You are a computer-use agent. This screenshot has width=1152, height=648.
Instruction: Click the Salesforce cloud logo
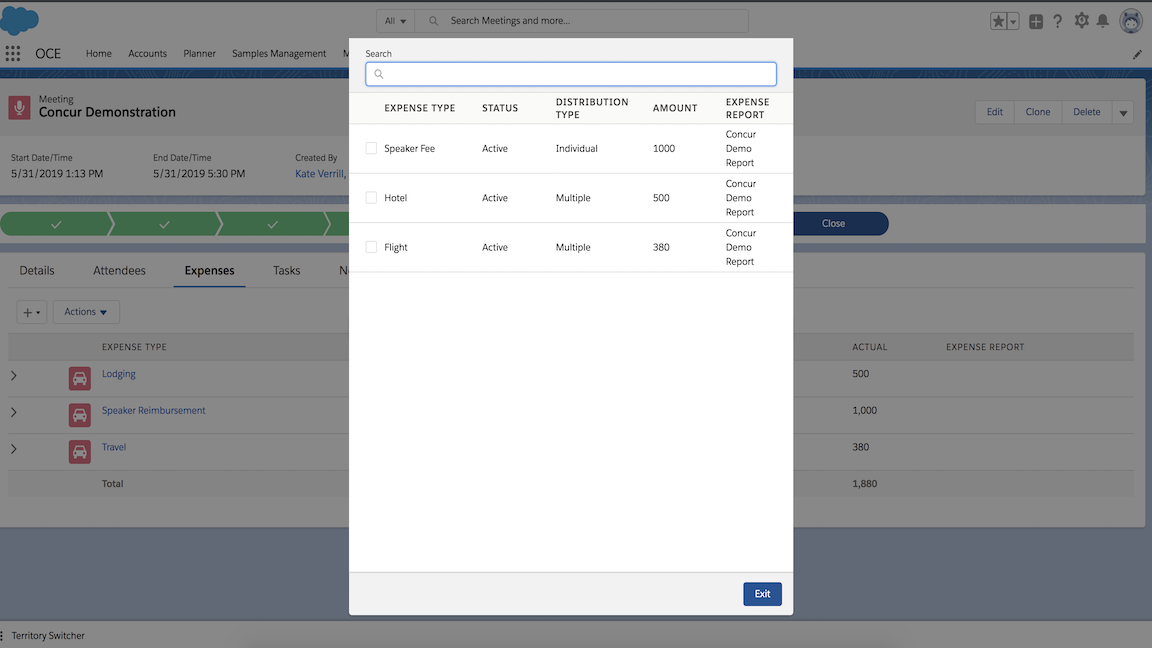(x=19, y=21)
